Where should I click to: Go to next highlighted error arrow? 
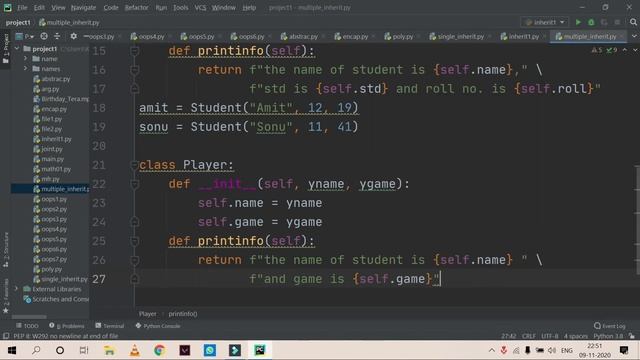[x=635, y=50]
